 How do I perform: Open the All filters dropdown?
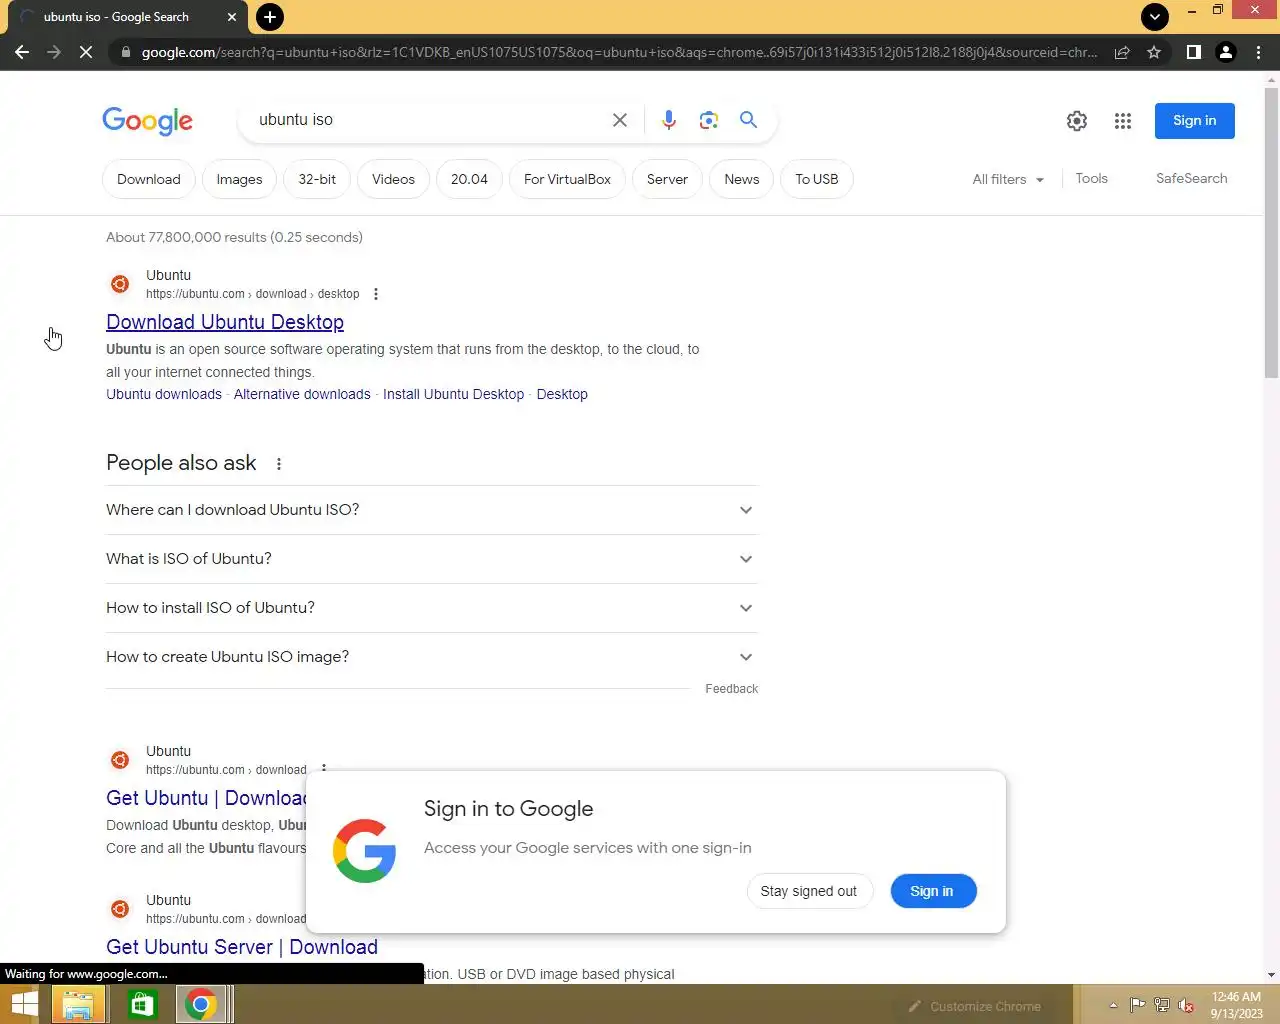coord(1008,179)
